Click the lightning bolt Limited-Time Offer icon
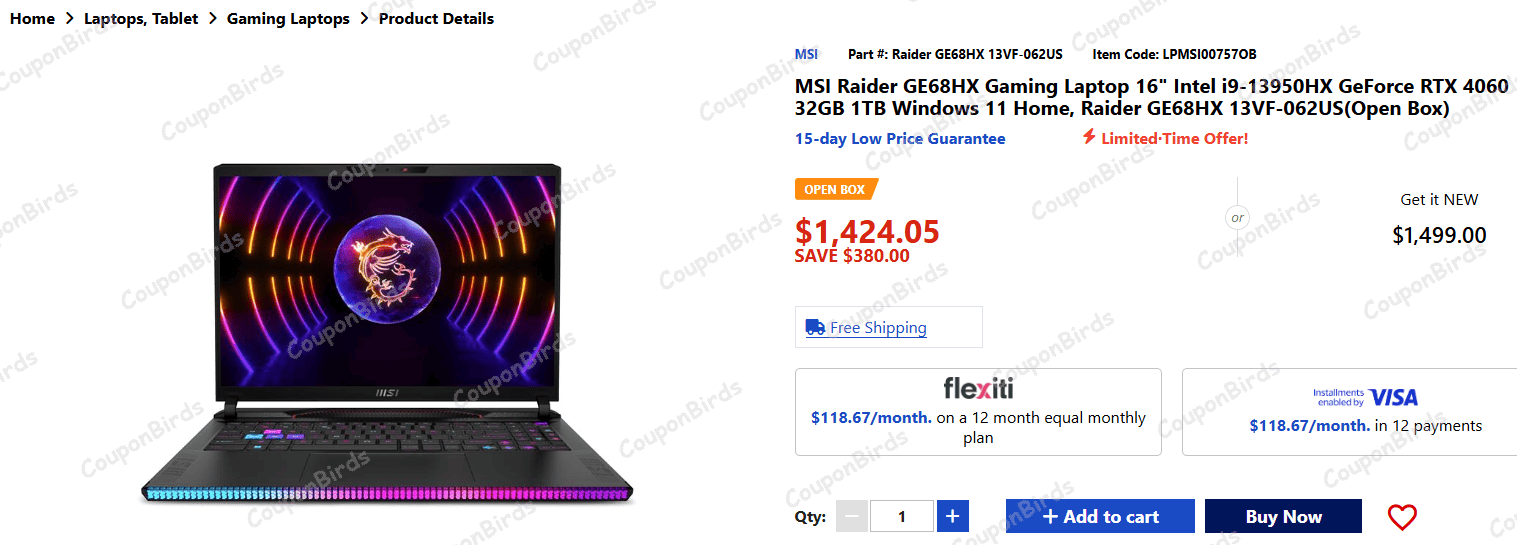The image size is (1517, 545). click(1089, 137)
